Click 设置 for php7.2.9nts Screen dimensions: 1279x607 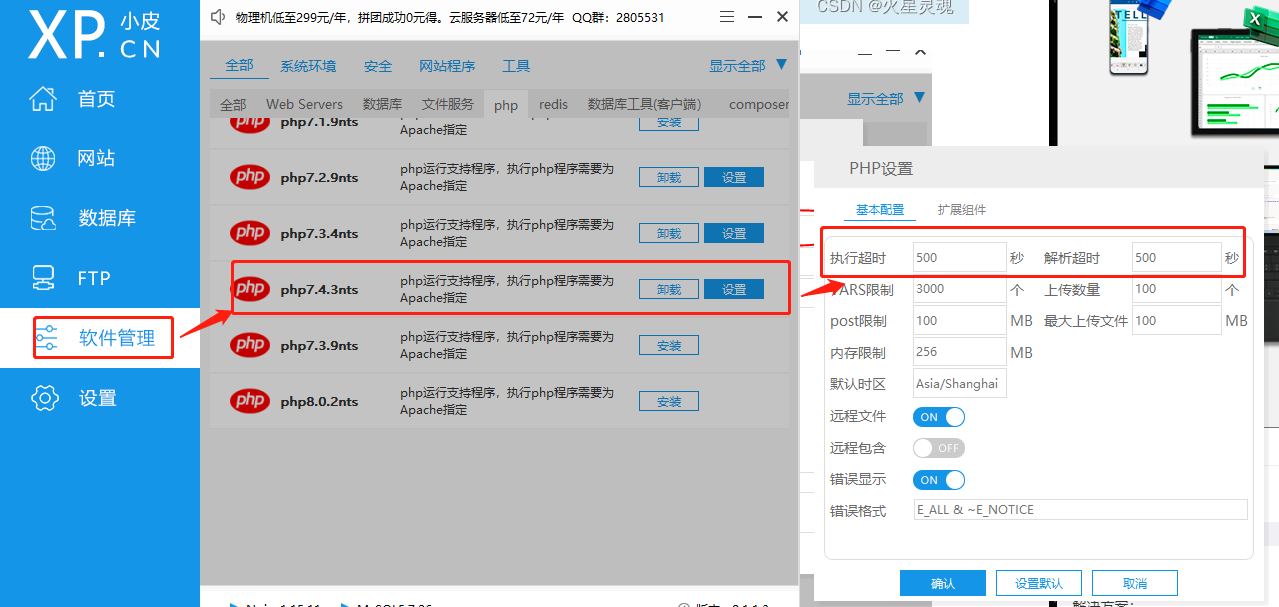[x=734, y=177]
